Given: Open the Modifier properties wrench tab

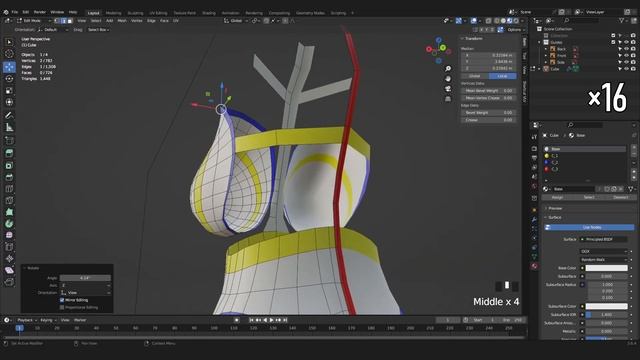Looking at the screenshot, I should [534, 220].
